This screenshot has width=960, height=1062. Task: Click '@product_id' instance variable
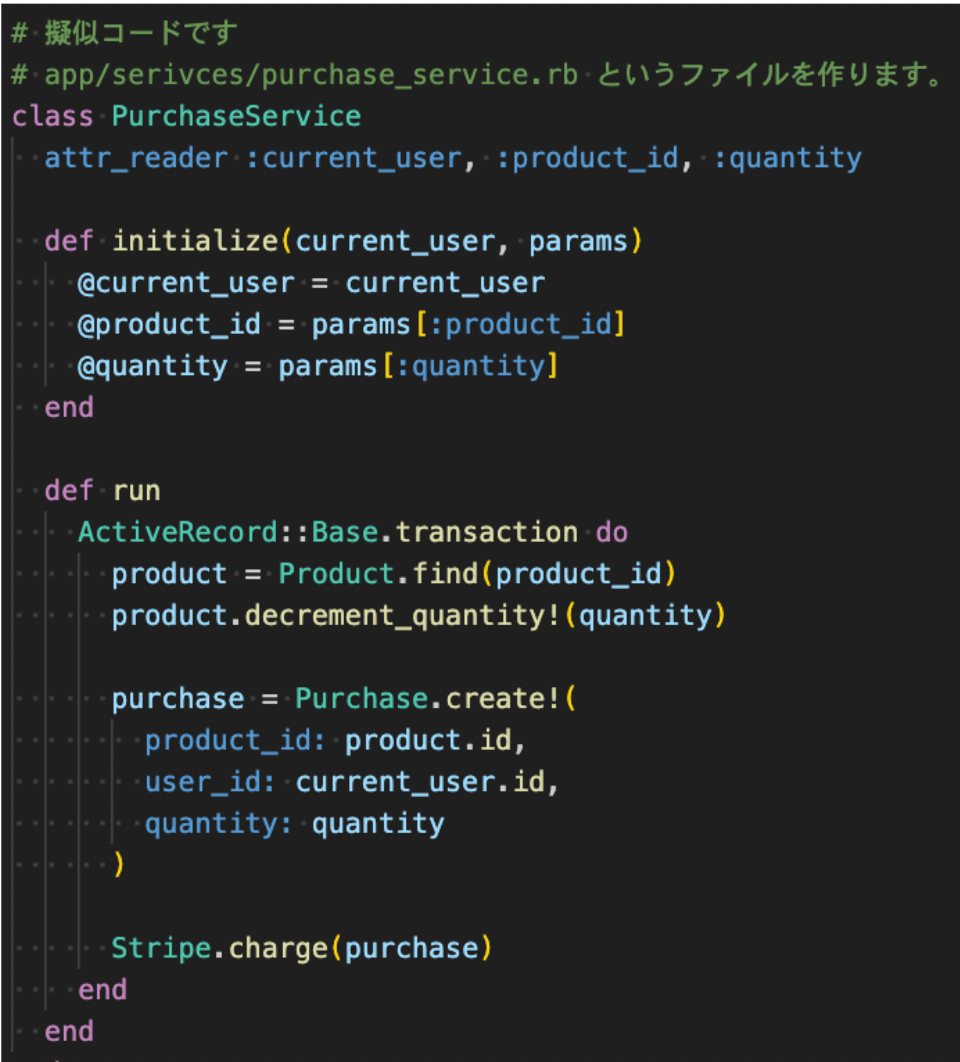coord(169,324)
